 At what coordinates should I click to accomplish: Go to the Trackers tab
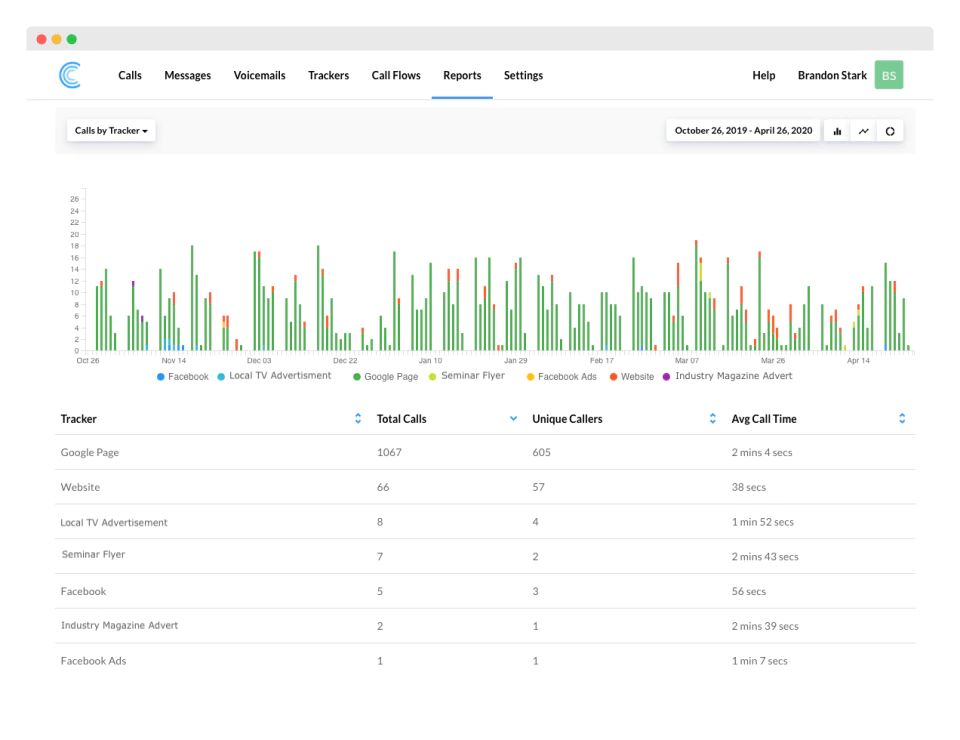[x=328, y=75]
